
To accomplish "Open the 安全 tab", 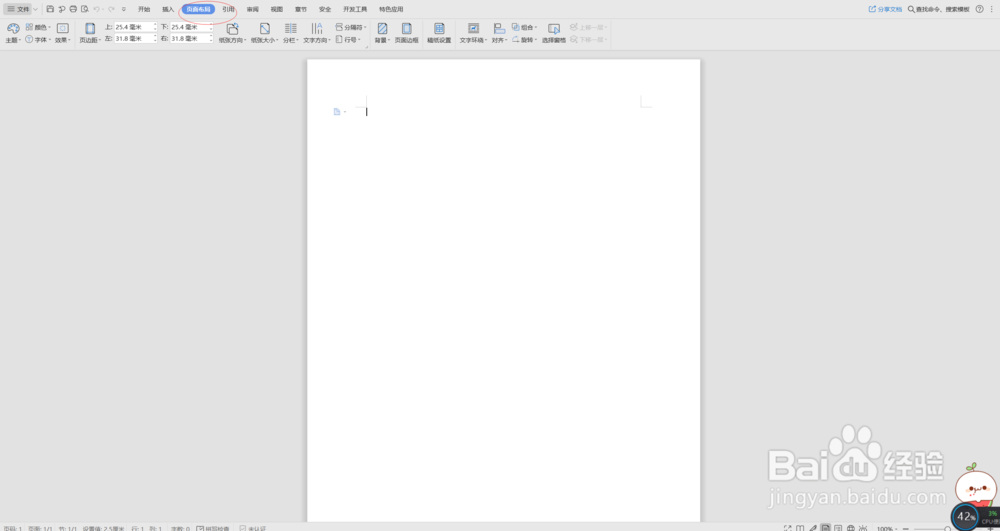I will (x=325, y=10).
